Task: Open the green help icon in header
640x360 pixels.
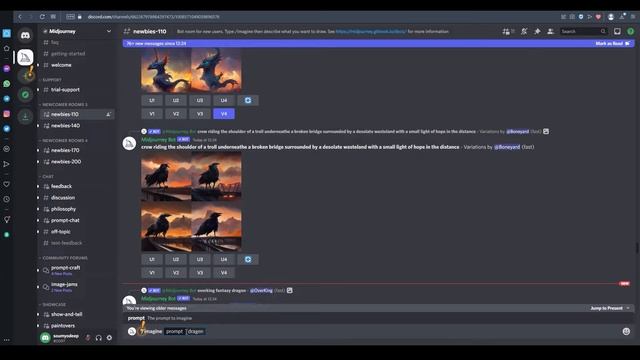Action: click(631, 31)
